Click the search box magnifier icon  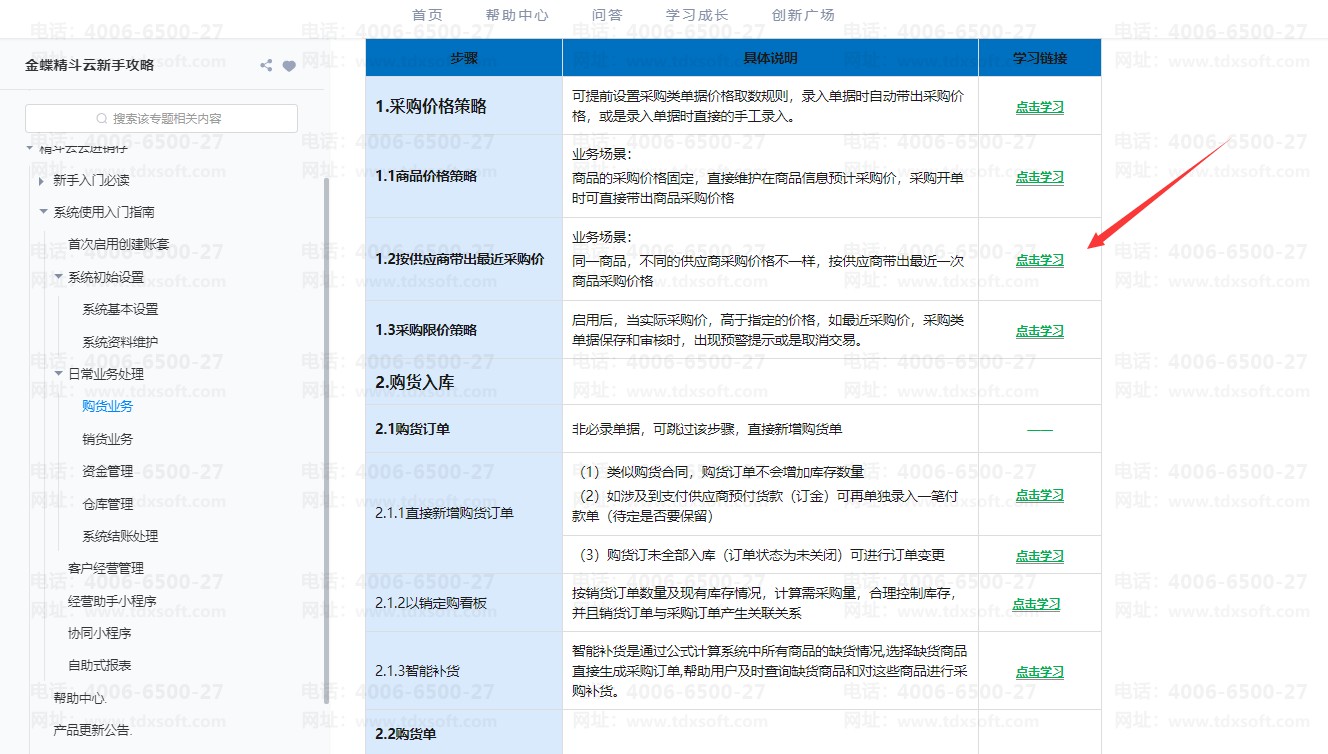(x=102, y=118)
